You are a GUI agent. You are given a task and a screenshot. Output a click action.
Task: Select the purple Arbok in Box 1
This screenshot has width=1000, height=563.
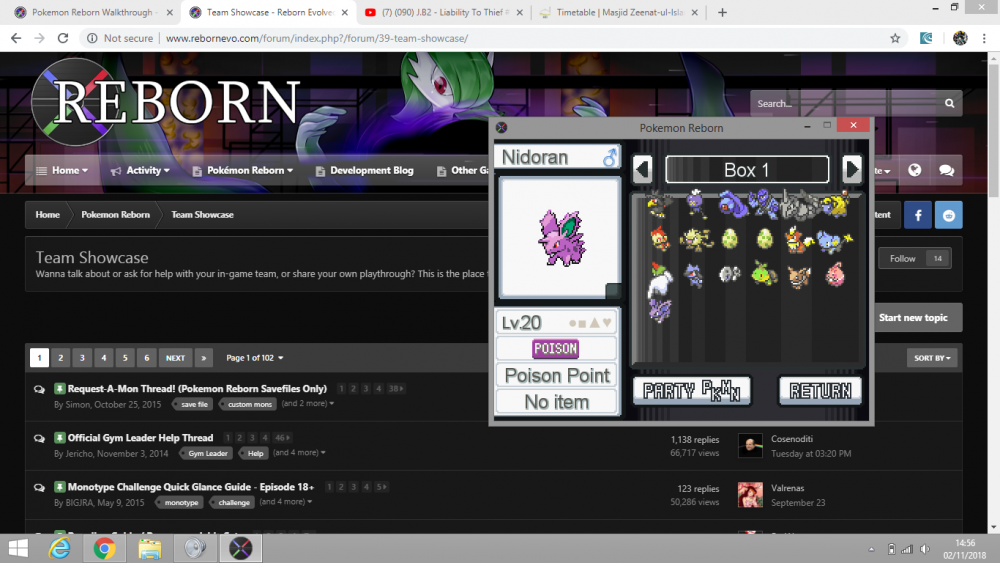pyautogui.click(x=731, y=205)
